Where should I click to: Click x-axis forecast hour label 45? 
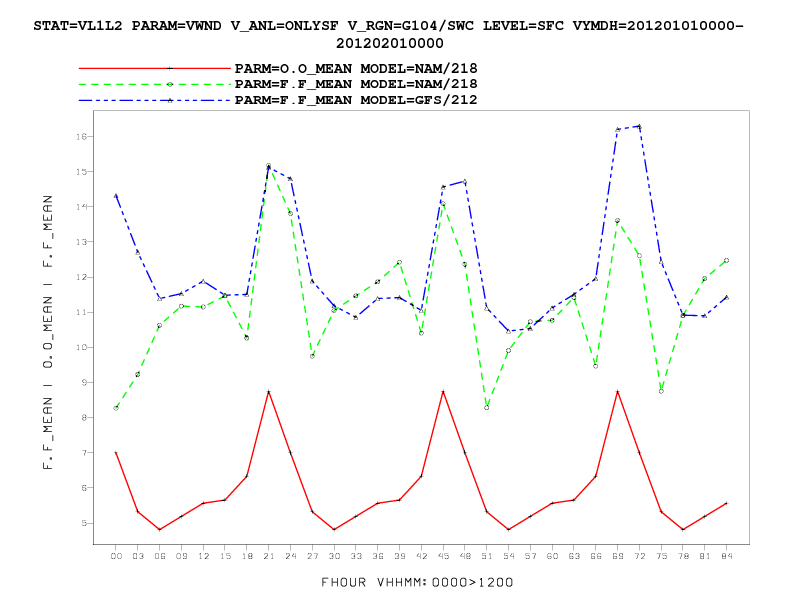(x=443, y=556)
